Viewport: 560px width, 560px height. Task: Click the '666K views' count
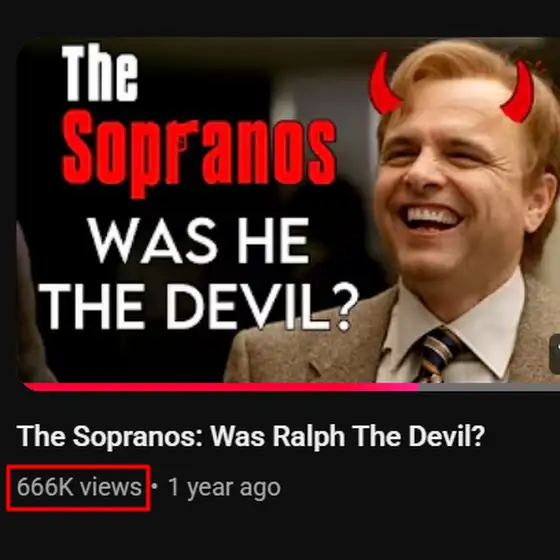79,487
